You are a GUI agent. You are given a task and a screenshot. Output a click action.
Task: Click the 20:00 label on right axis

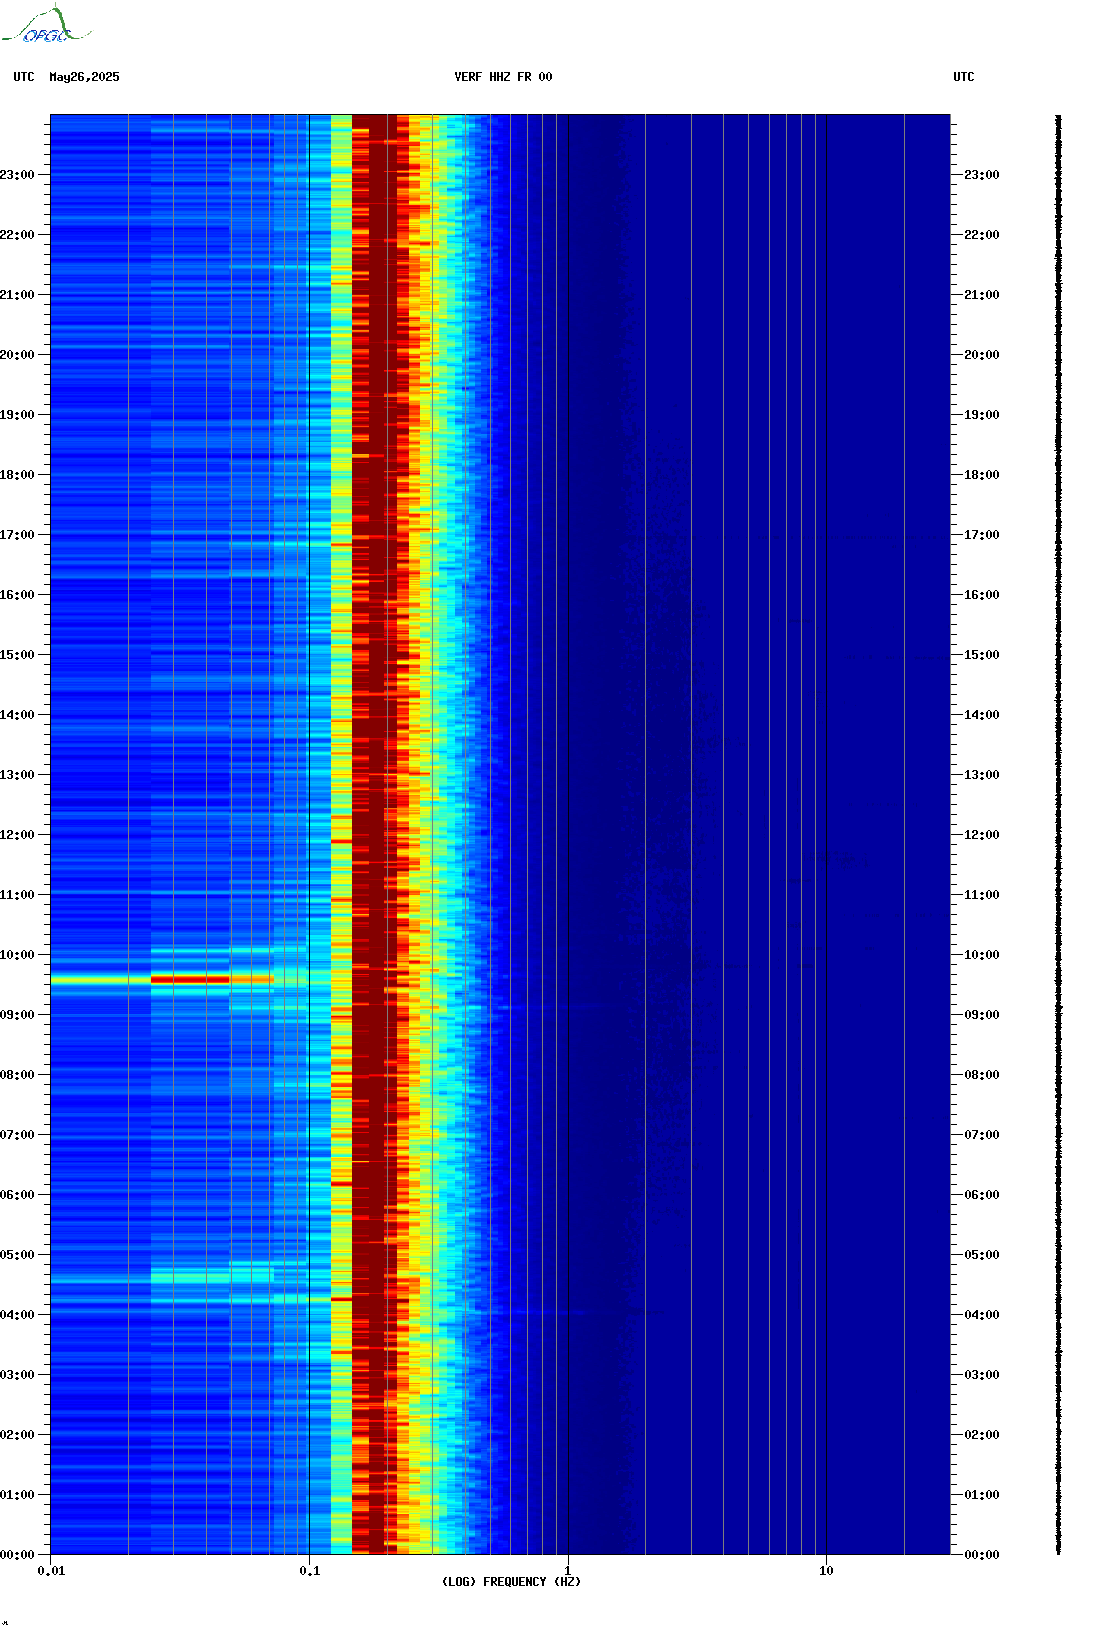(981, 355)
